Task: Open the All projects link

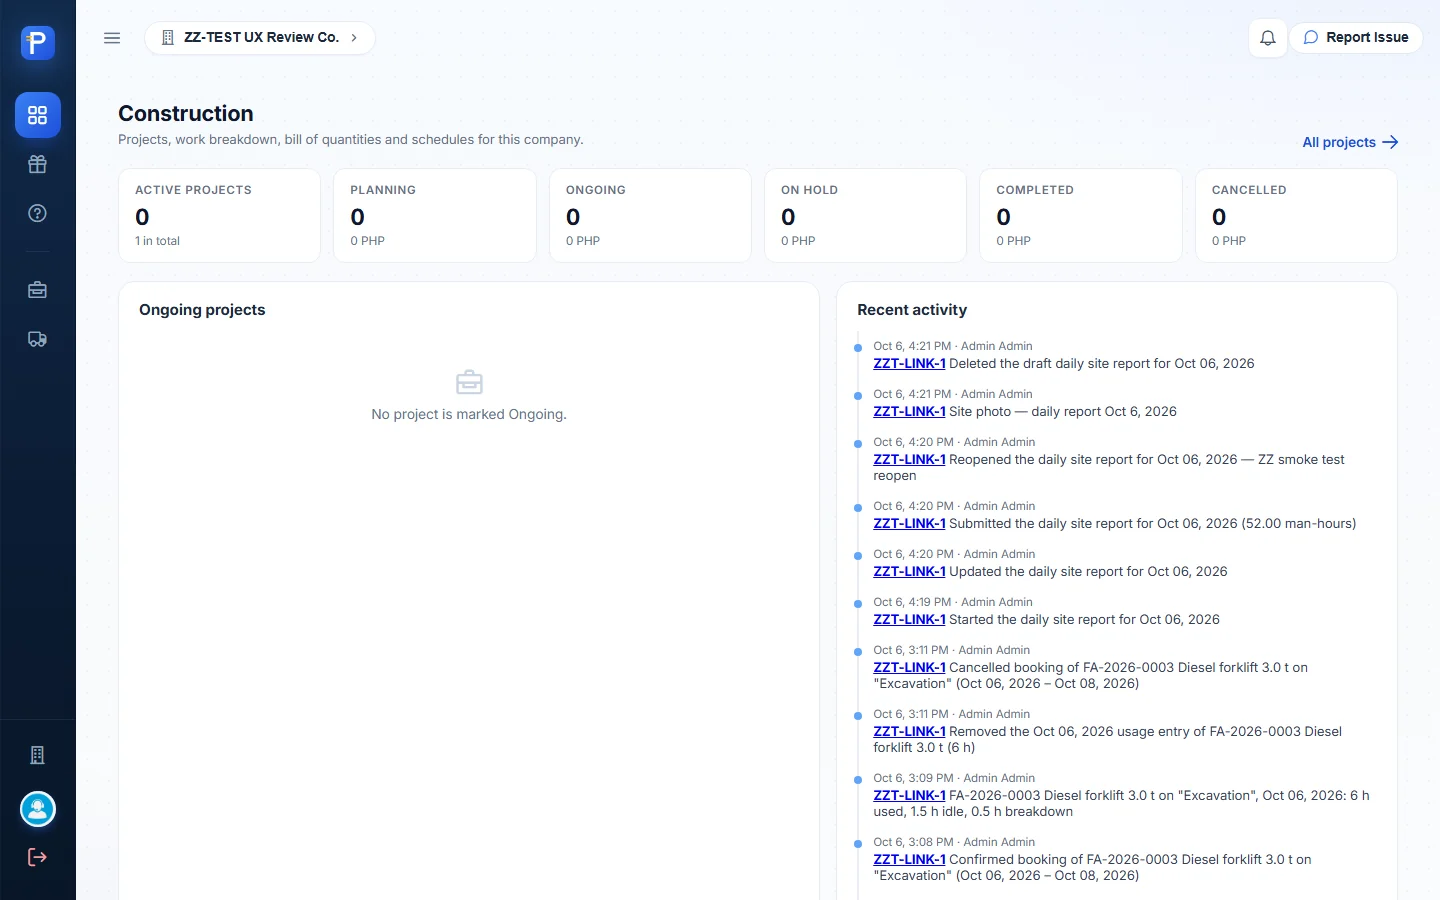Action: 1350,142
